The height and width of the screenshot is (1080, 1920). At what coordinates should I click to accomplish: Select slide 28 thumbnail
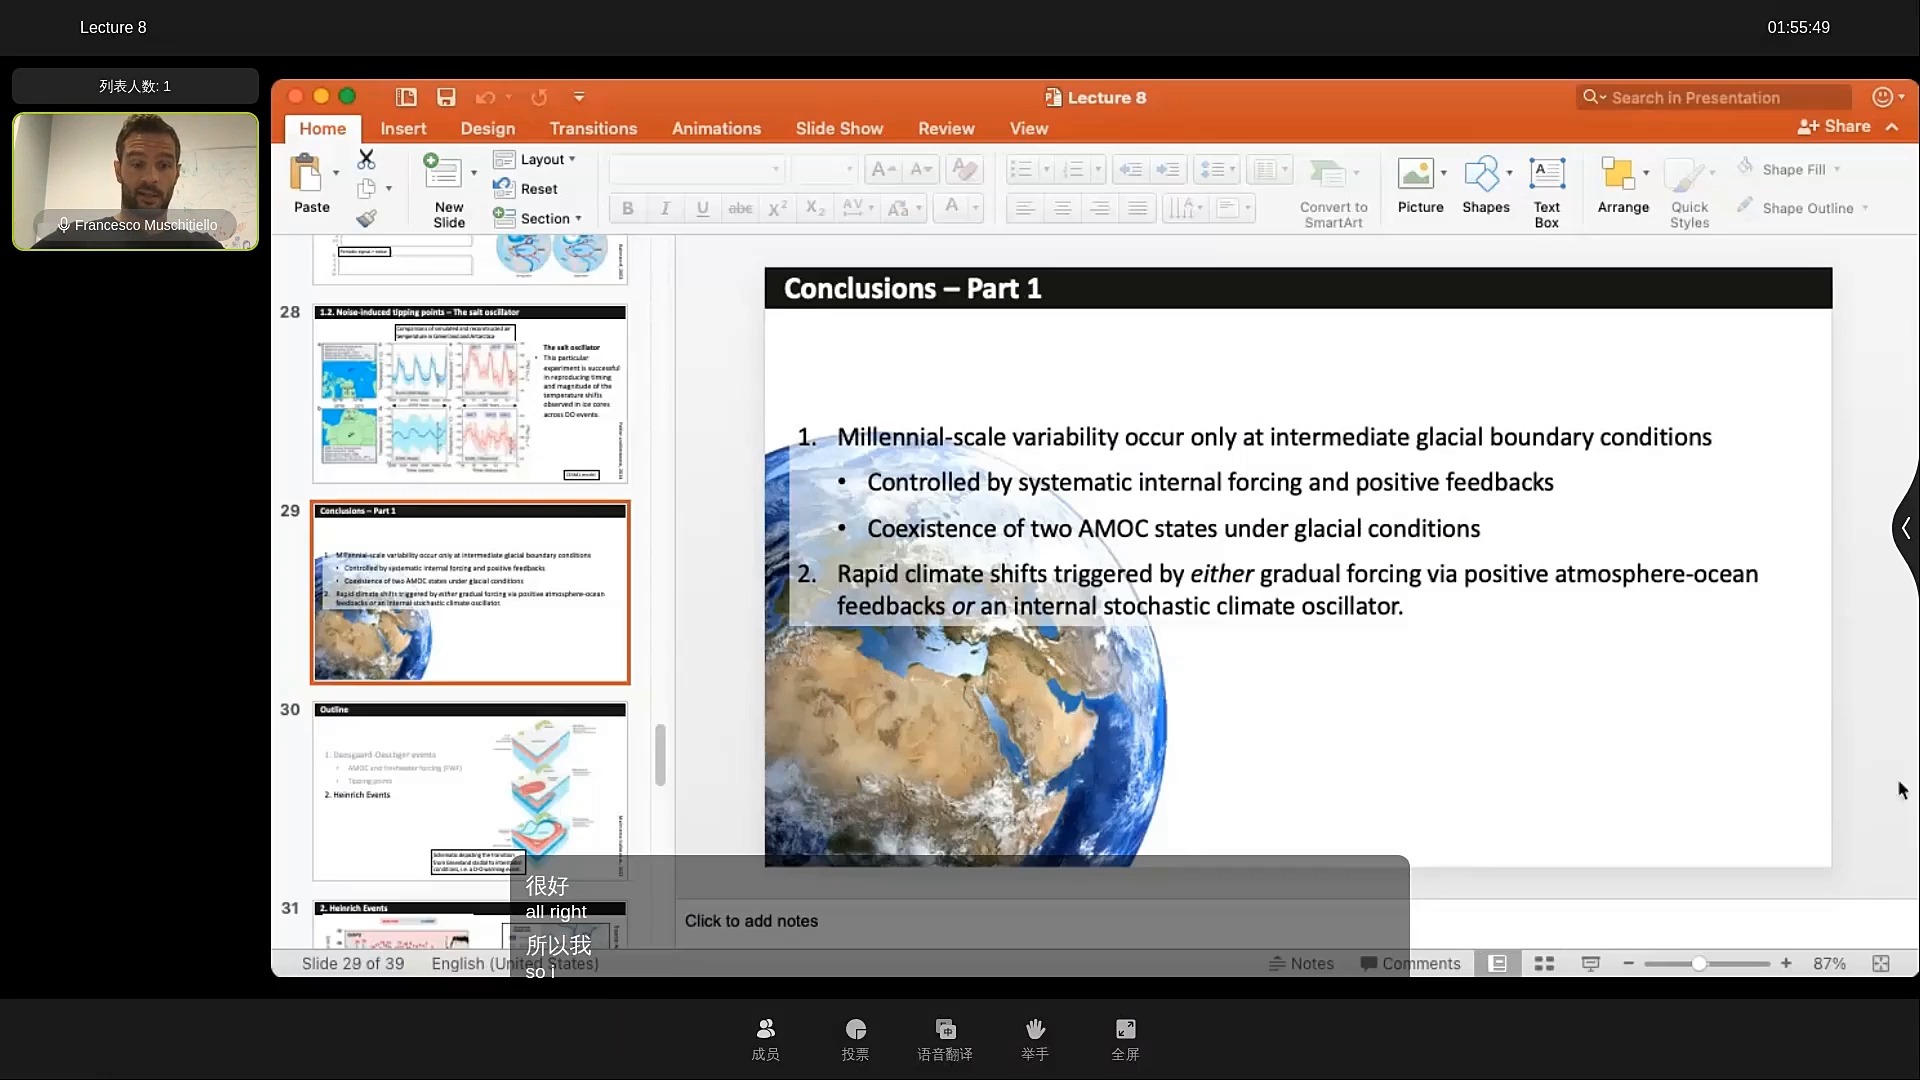point(470,394)
